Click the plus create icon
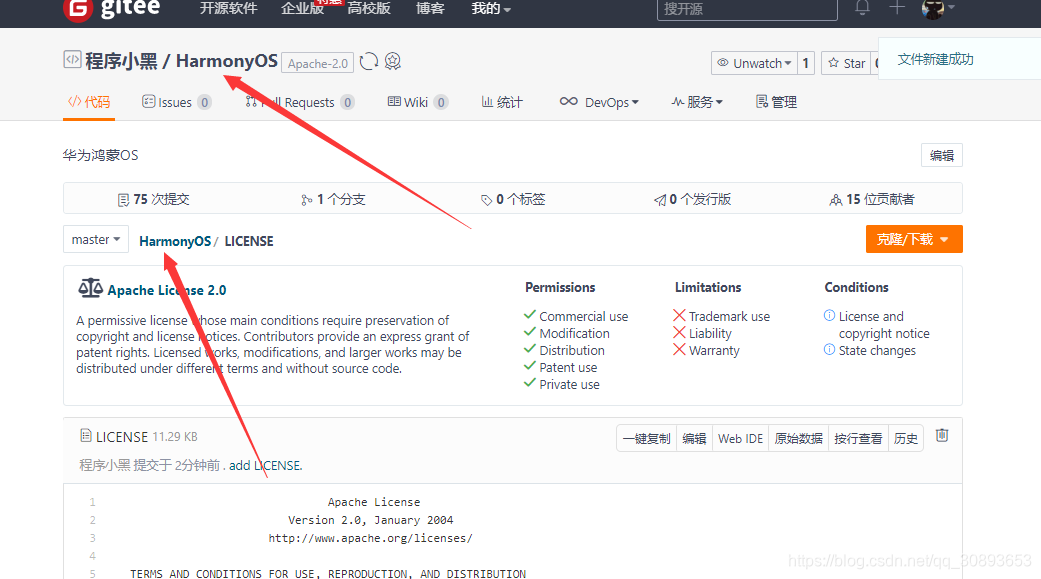This screenshot has width=1041, height=579. (897, 8)
